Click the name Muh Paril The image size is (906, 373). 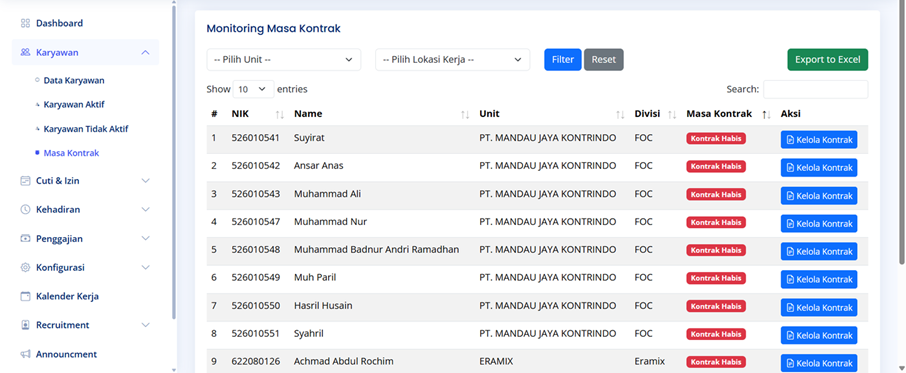coord(315,278)
